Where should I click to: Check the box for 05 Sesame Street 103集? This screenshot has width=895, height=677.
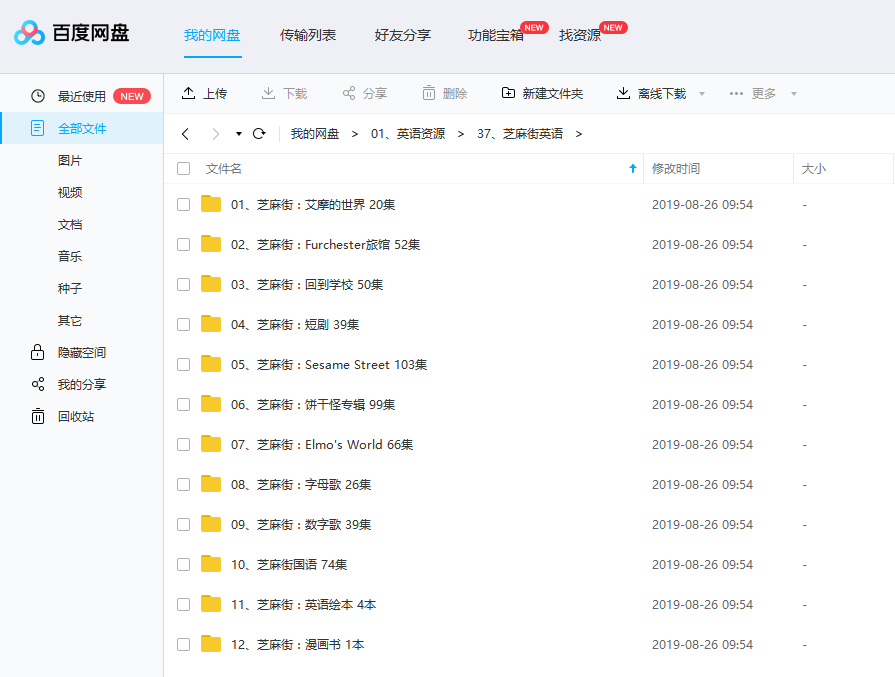(183, 365)
